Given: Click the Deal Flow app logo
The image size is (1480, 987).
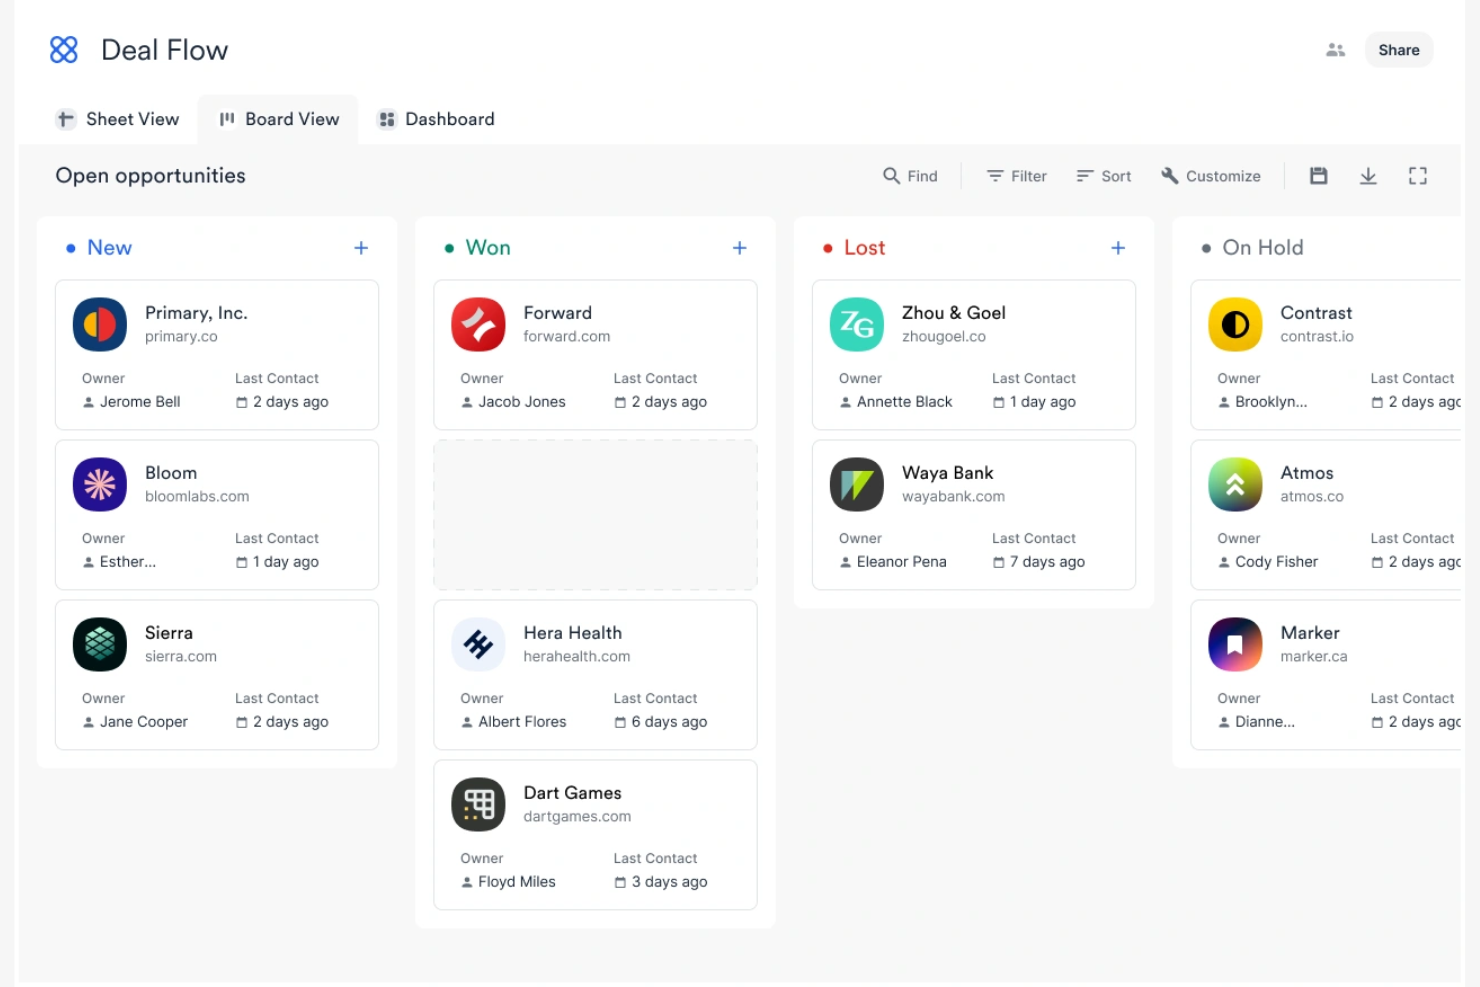Looking at the screenshot, I should (x=63, y=49).
